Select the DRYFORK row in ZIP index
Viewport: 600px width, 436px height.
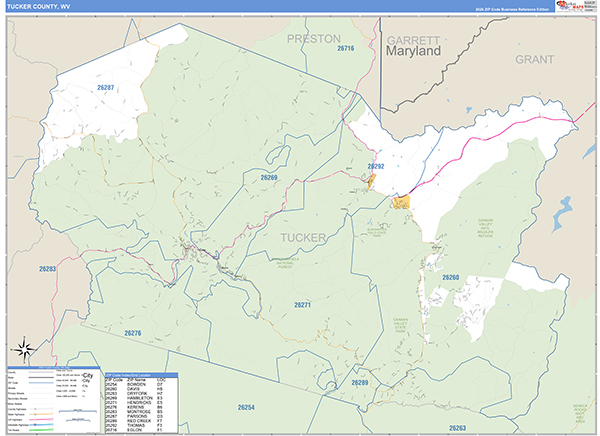[135, 394]
